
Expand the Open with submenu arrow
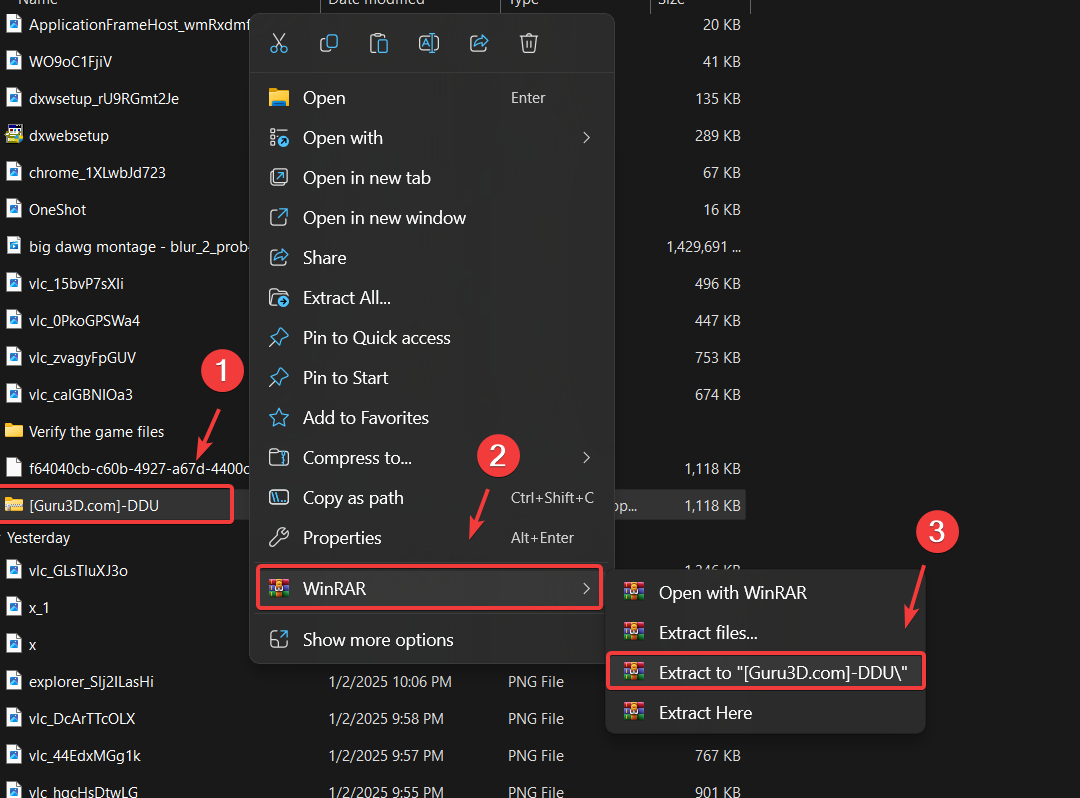[587, 138]
